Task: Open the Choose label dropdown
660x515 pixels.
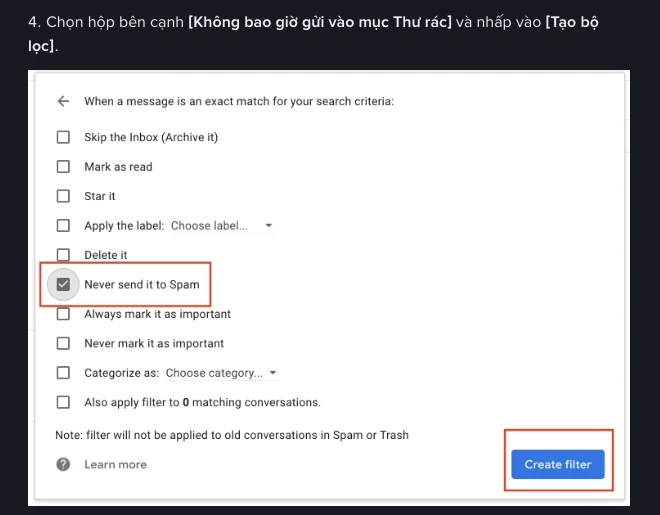Action: pyautogui.click(x=223, y=226)
